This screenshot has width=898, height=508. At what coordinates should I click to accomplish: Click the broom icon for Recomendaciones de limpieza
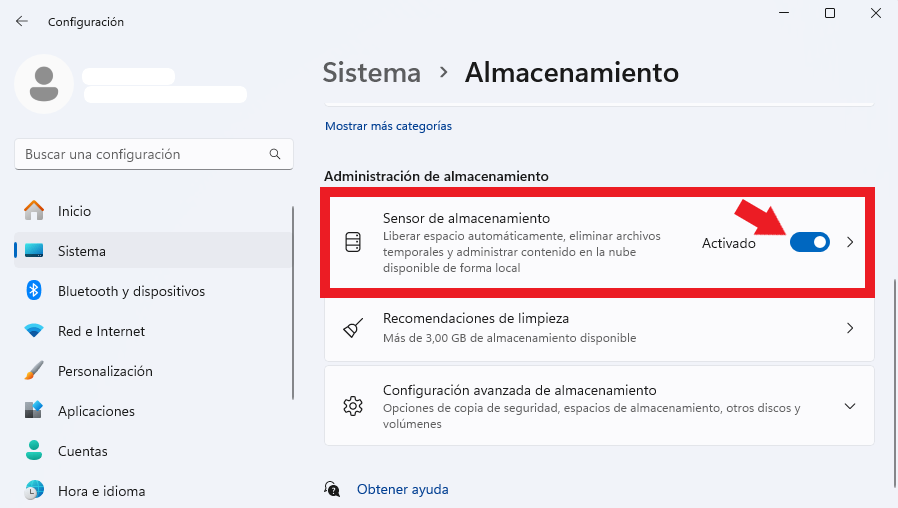353,328
